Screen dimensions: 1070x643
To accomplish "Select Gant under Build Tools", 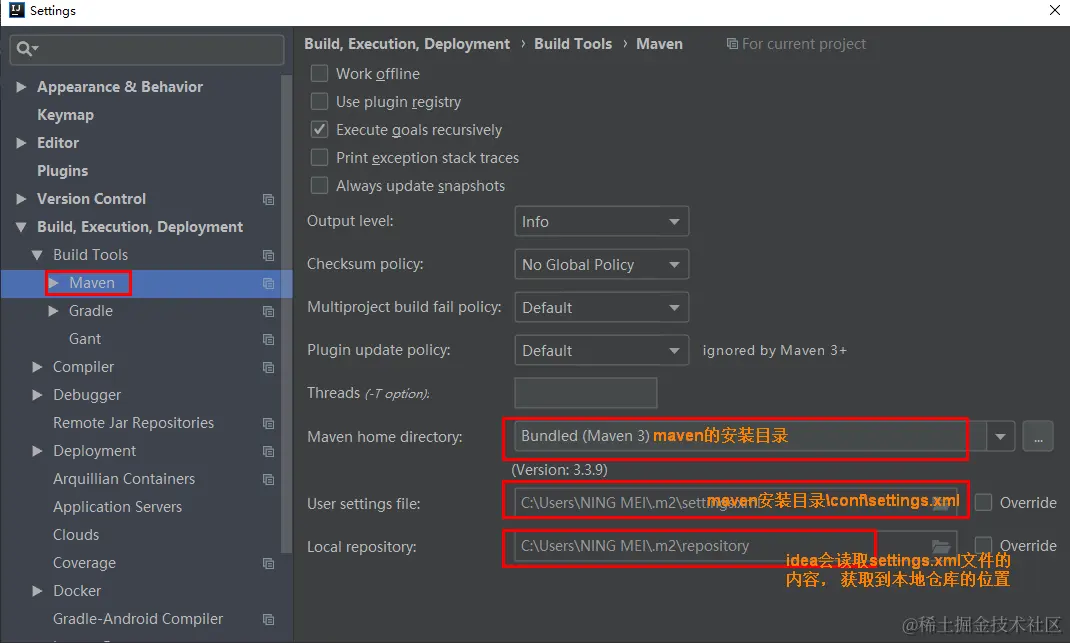I will pyautogui.click(x=85, y=339).
